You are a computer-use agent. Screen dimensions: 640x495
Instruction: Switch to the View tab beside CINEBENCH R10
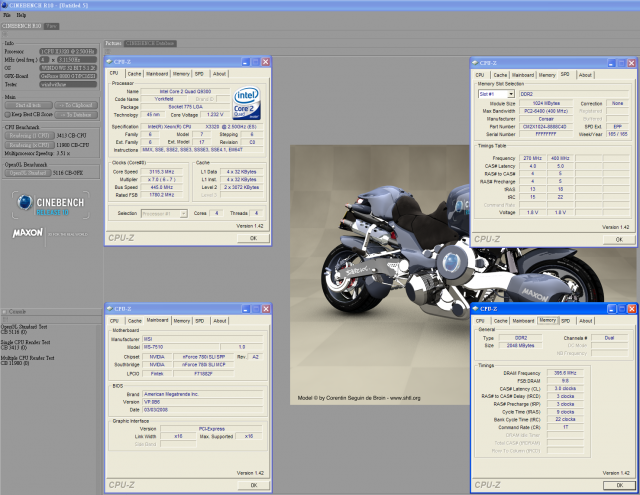click(51, 26)
